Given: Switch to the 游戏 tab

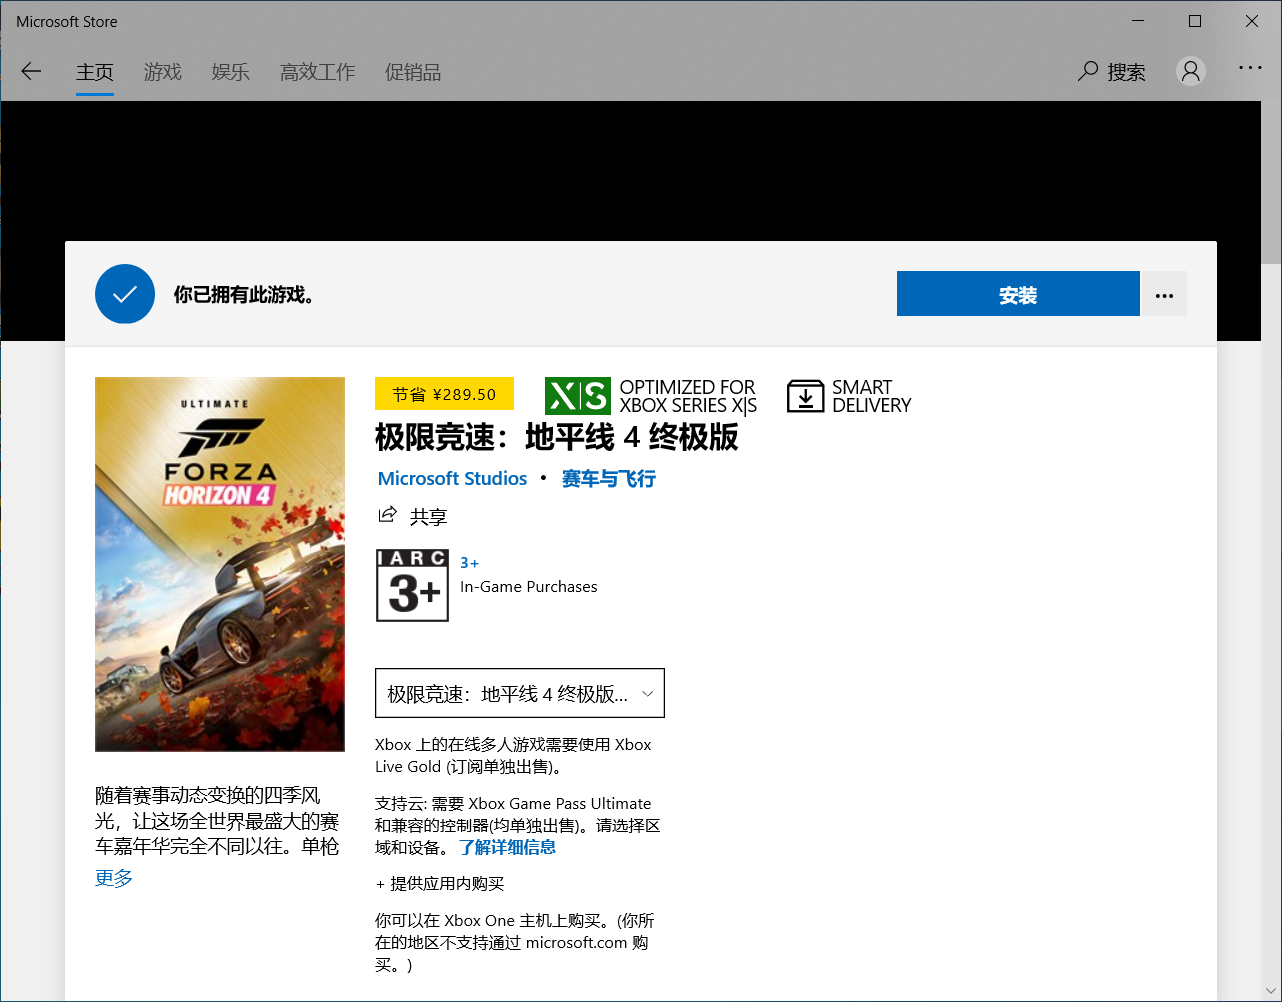Looking at the screenshot, I should [163, 72].
